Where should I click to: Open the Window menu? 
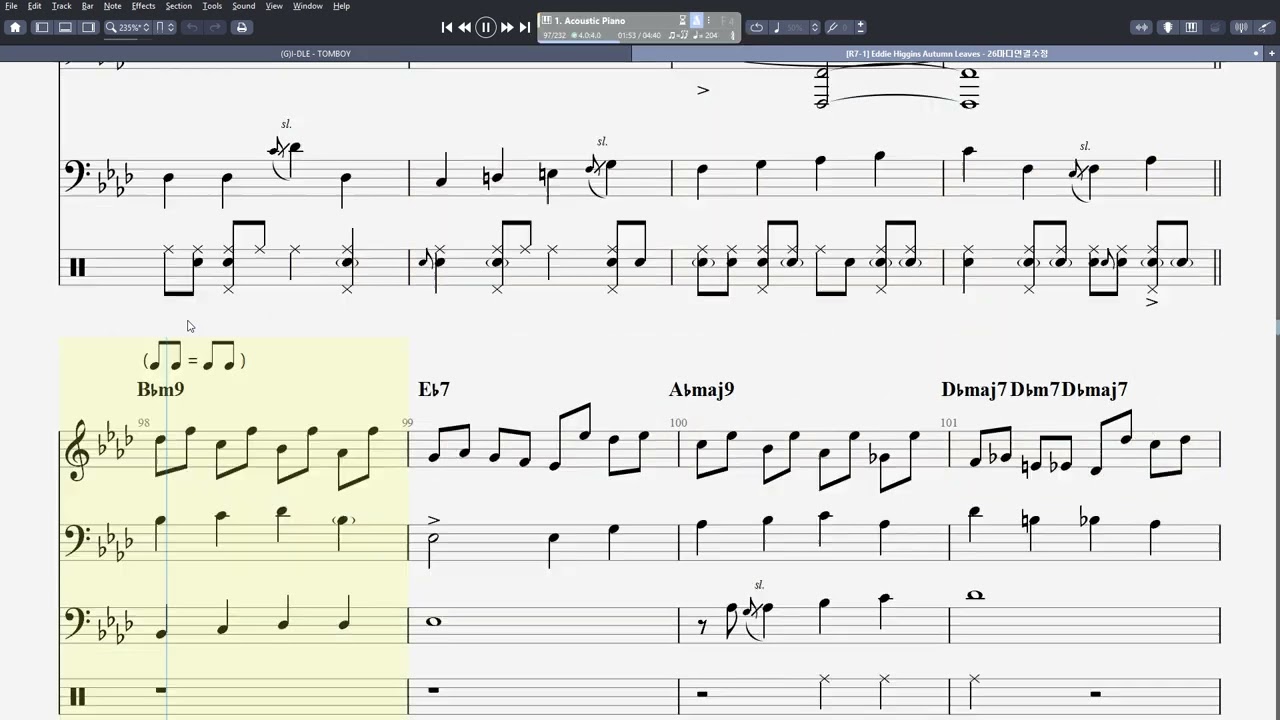coord(307,6)
